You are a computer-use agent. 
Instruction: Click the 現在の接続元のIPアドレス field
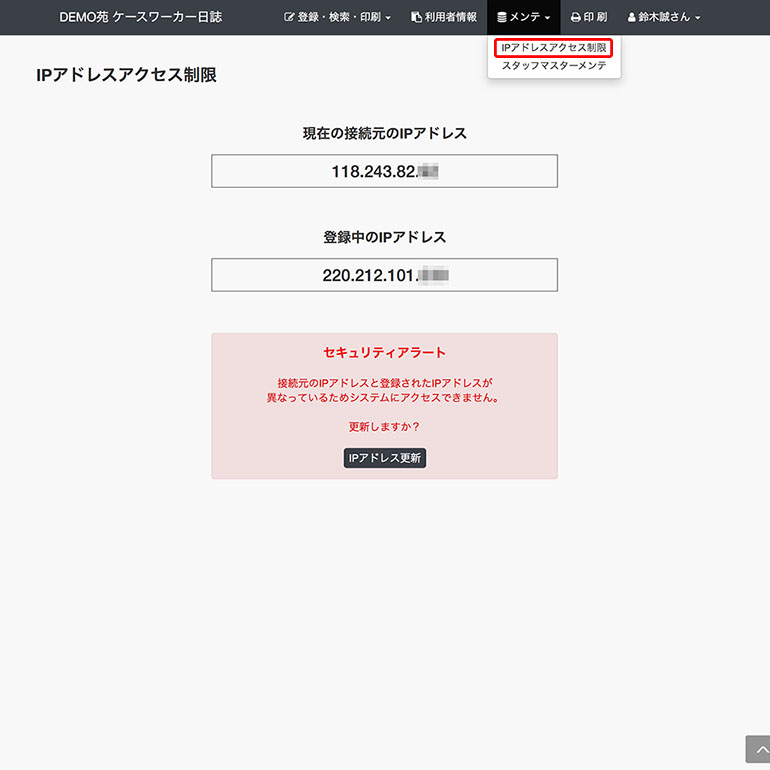[x=384, y=171]
